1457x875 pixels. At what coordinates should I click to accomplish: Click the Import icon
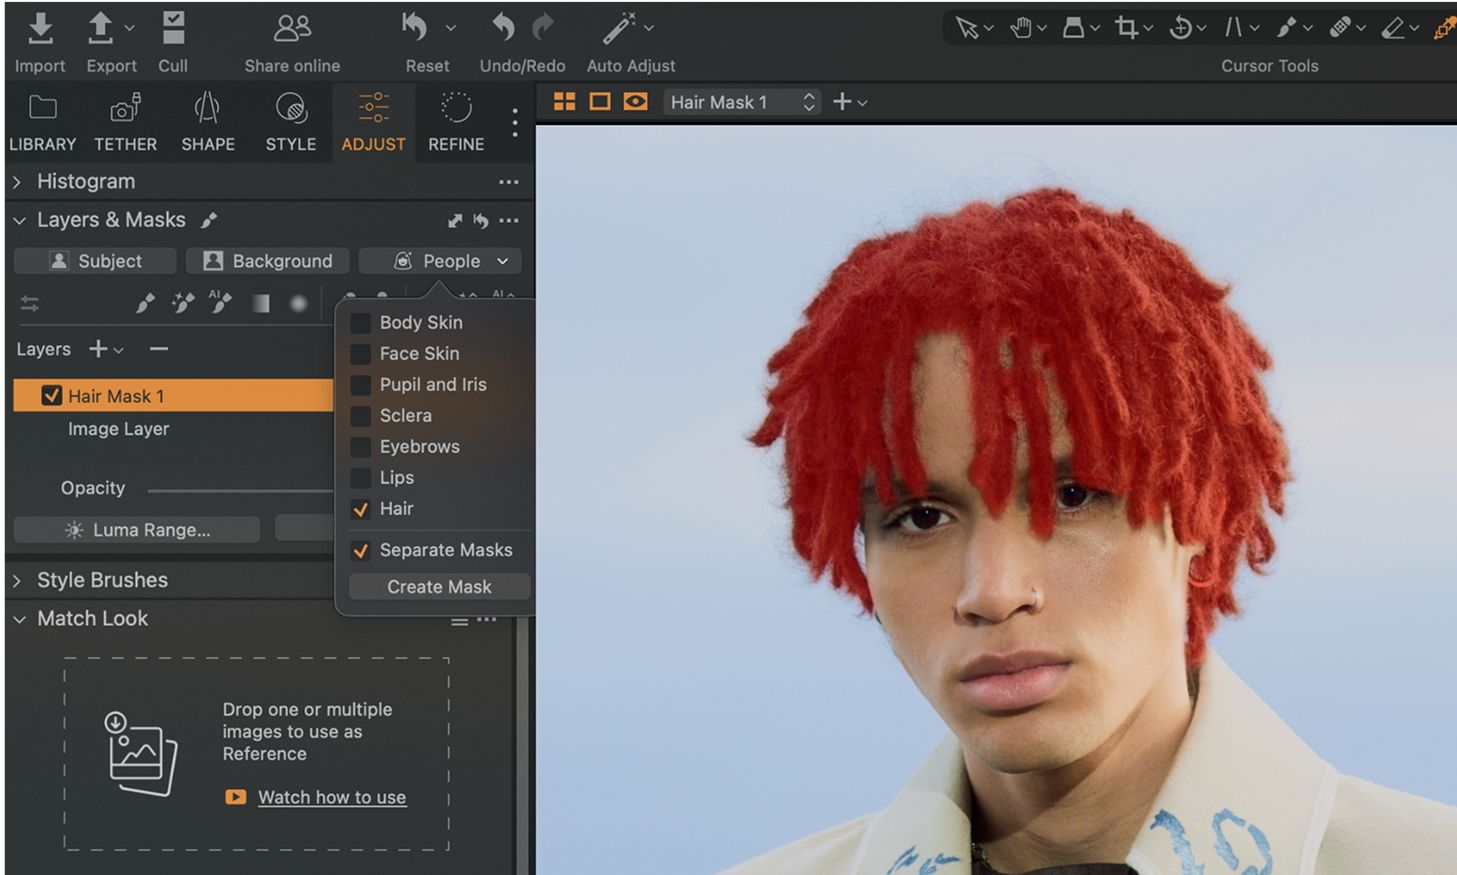pyautogui.click(x=40, y=30)
